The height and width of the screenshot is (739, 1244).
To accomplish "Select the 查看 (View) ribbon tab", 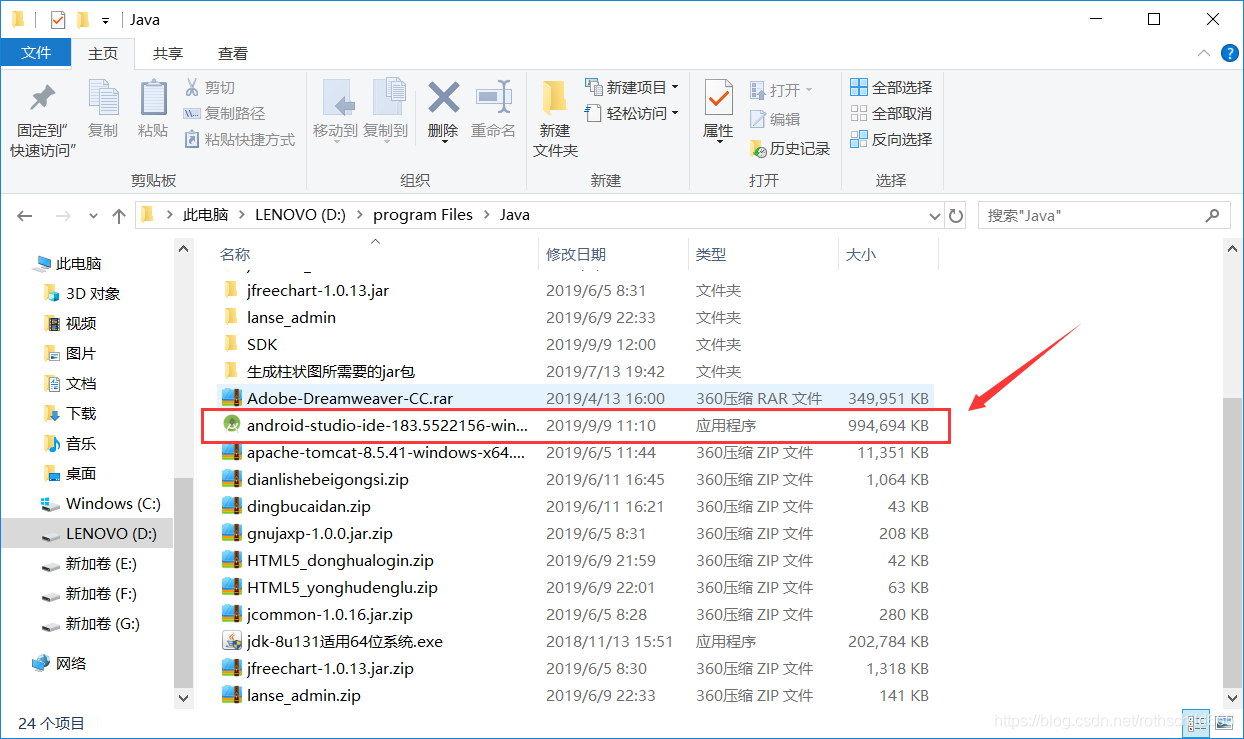I will [x=233, y=53].
